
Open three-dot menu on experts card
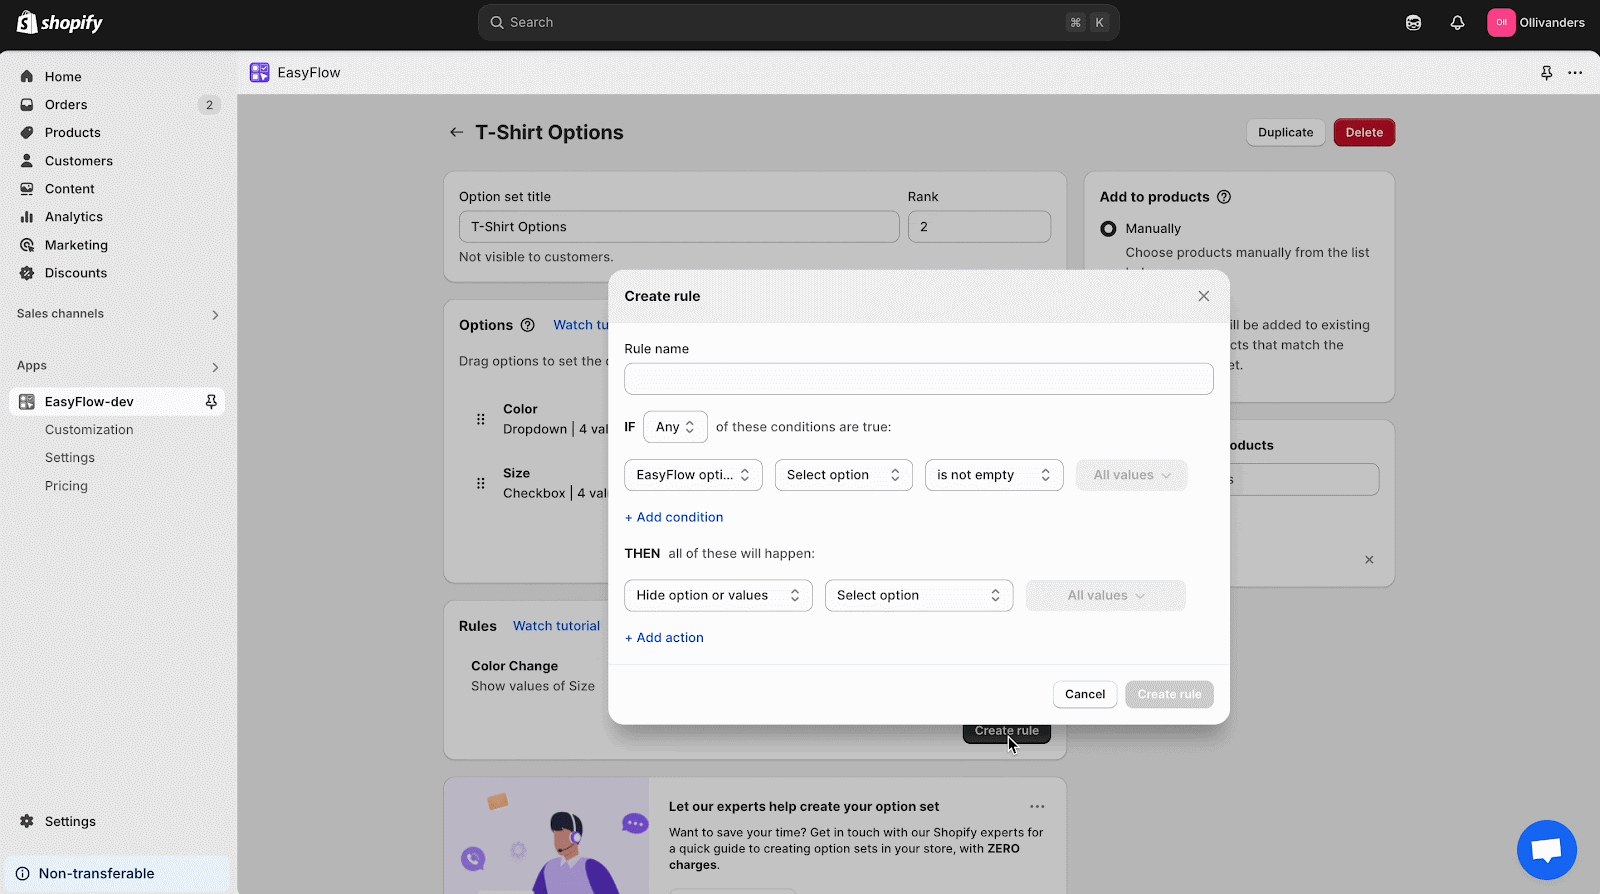pyautogui.click(x=1037, y=806)
